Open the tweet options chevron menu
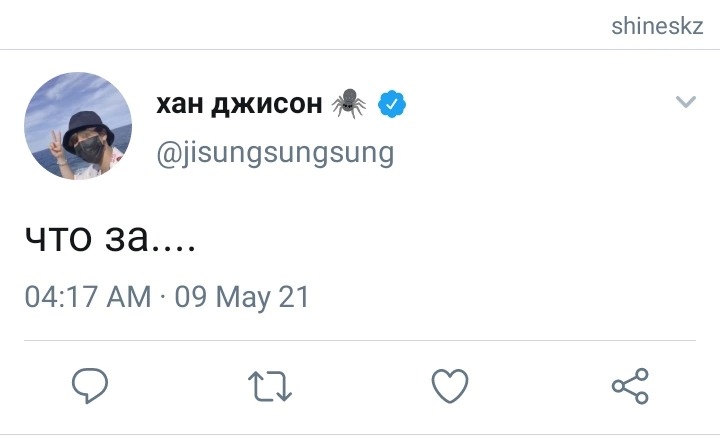Screen dimensions: 720x447 (x=686, y=101)
